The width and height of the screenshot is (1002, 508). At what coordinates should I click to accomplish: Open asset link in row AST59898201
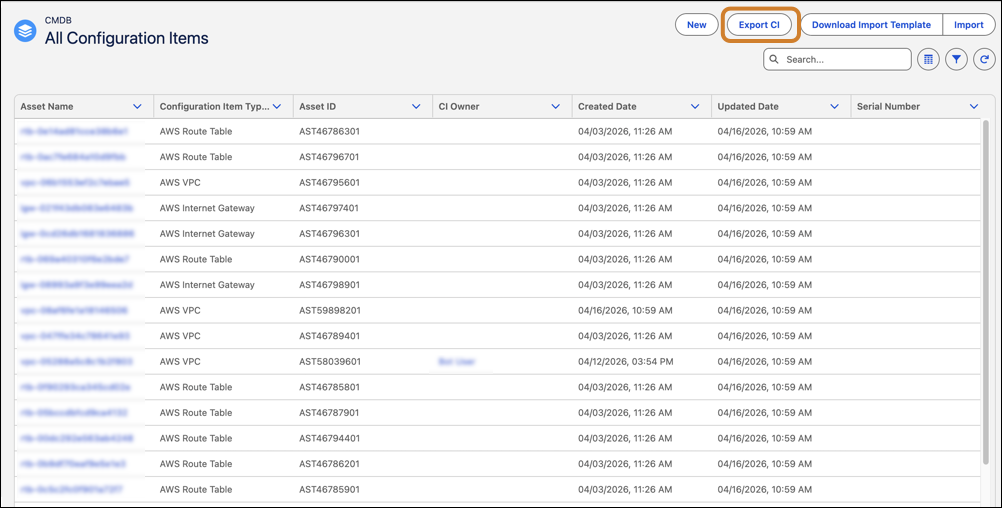click(73, 311)
